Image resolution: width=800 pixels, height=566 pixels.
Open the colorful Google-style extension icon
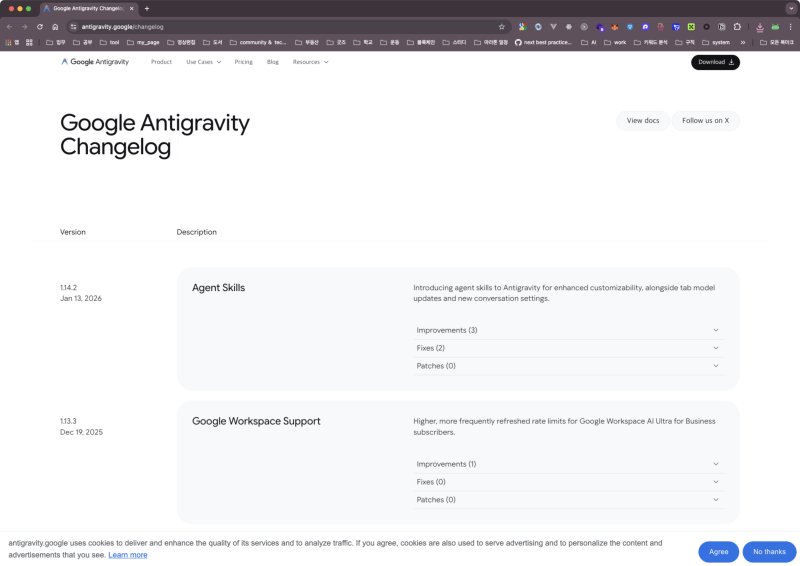522,27
